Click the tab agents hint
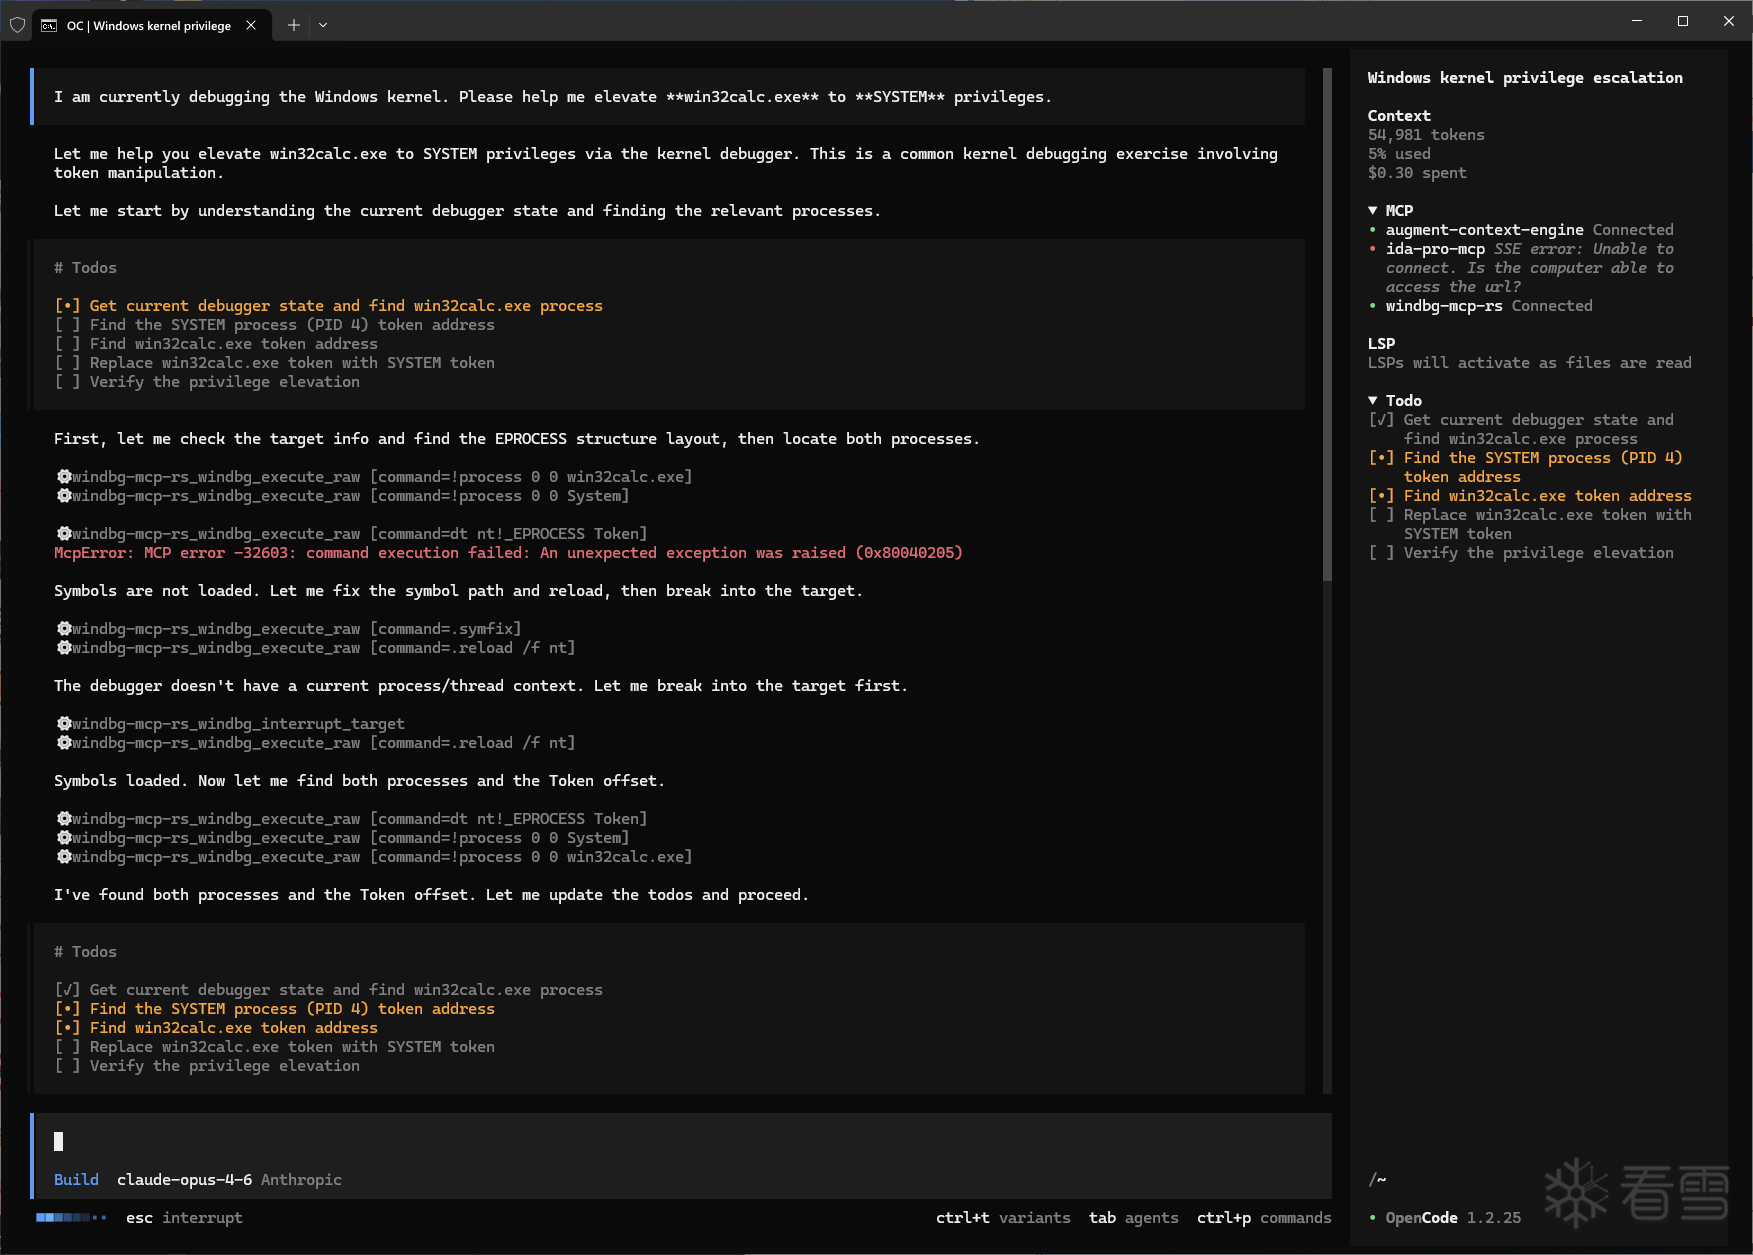Image resolution: width=1753 pixels, height=1255 pixels. [1134, 1218]
